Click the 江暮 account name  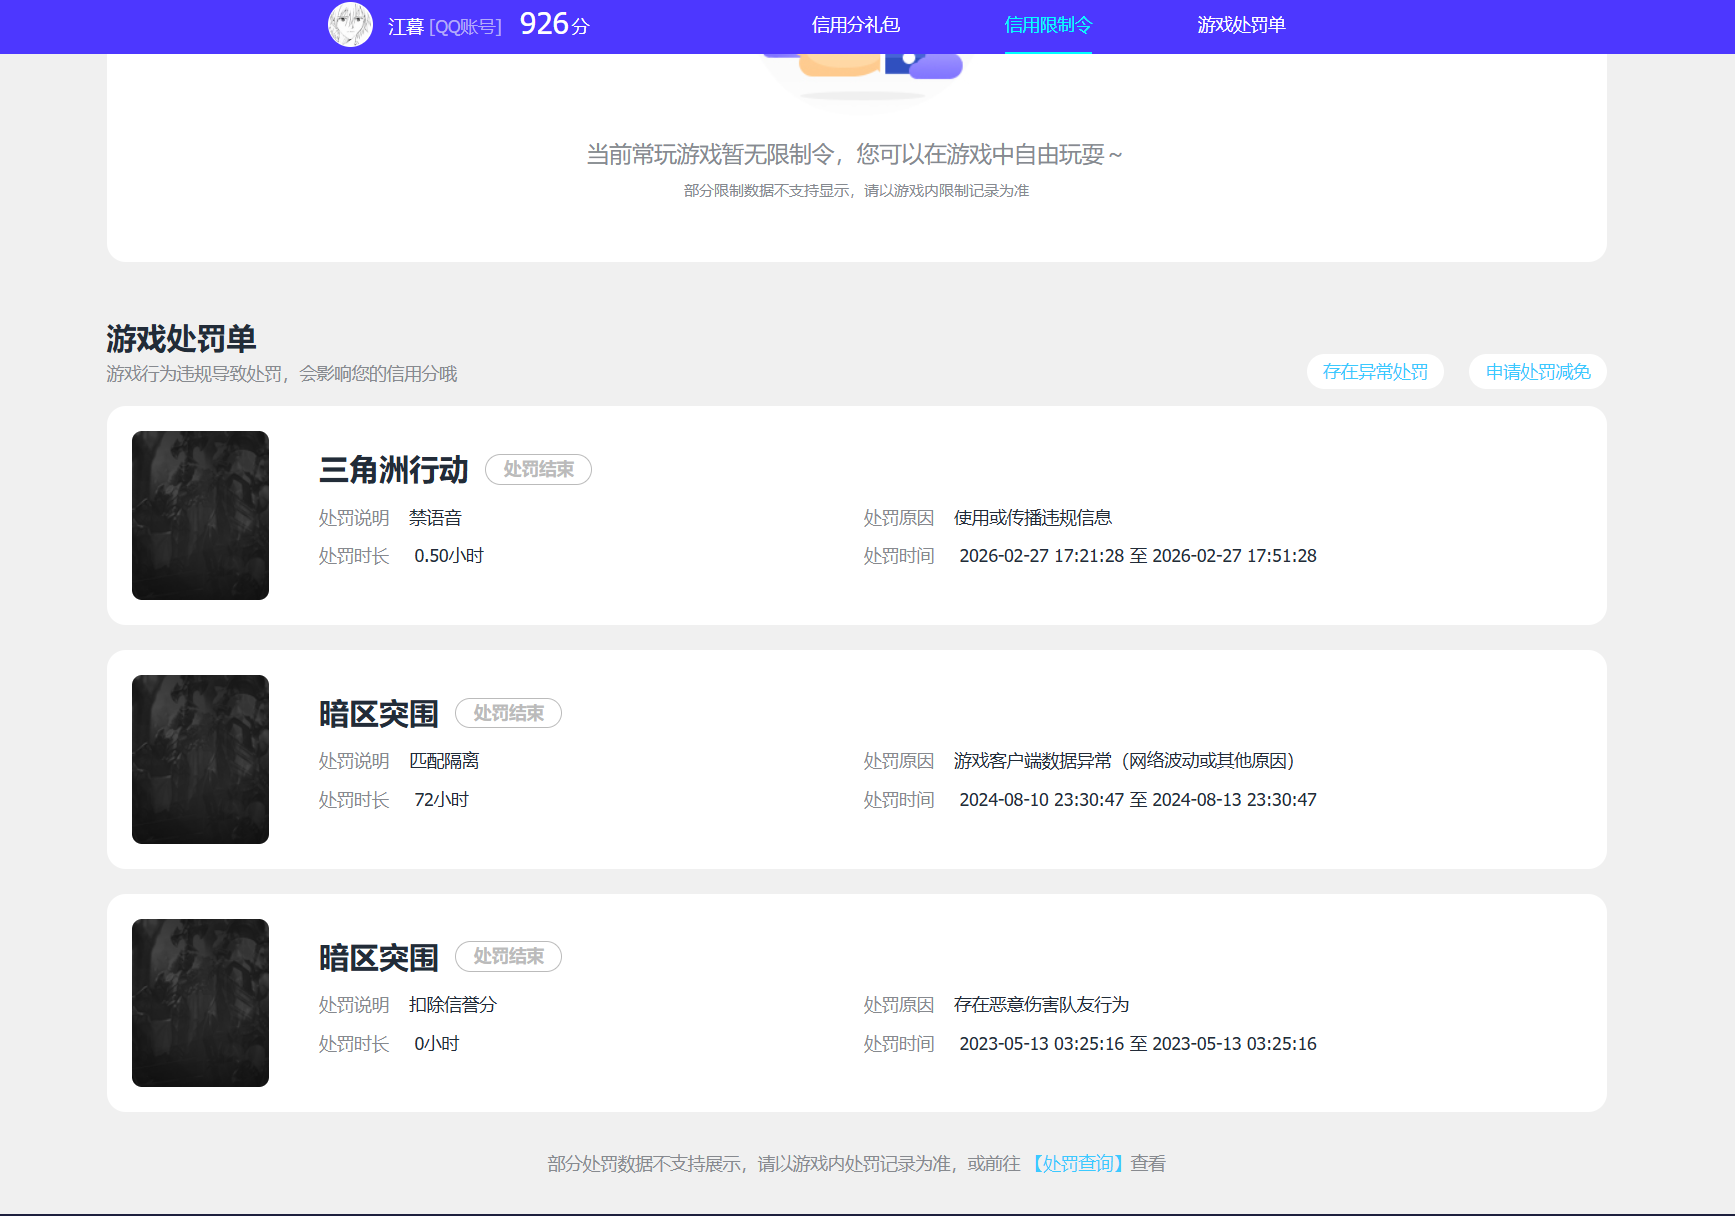[406, 27]
